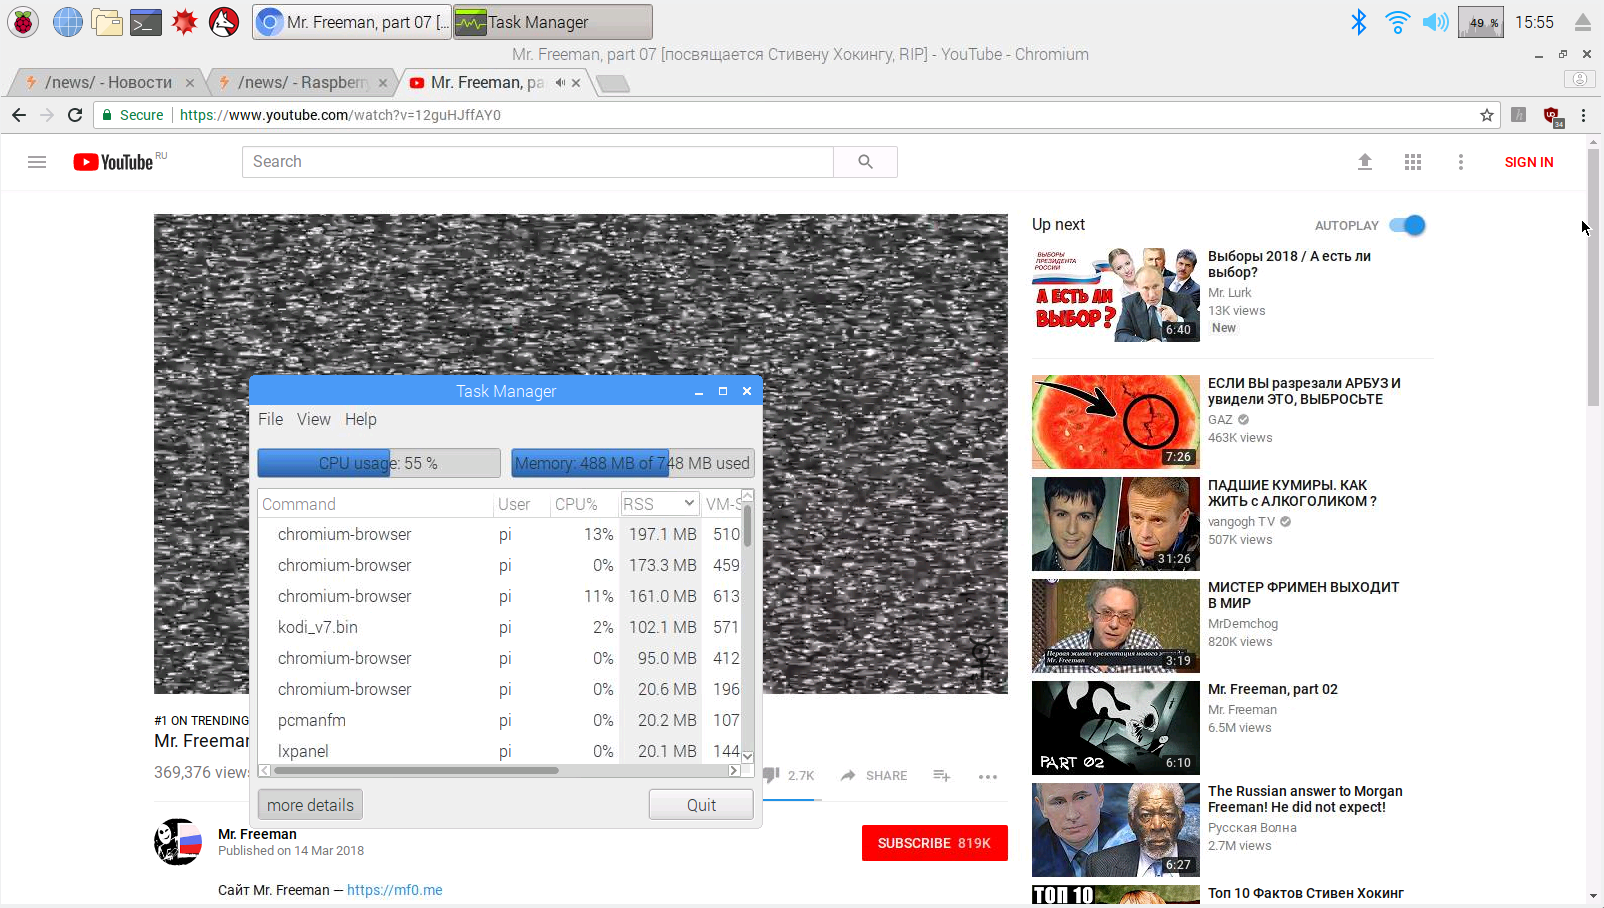Click the YouTube upload icon
Screen dimensions: 1604x908
click(x=1365, y=162)
